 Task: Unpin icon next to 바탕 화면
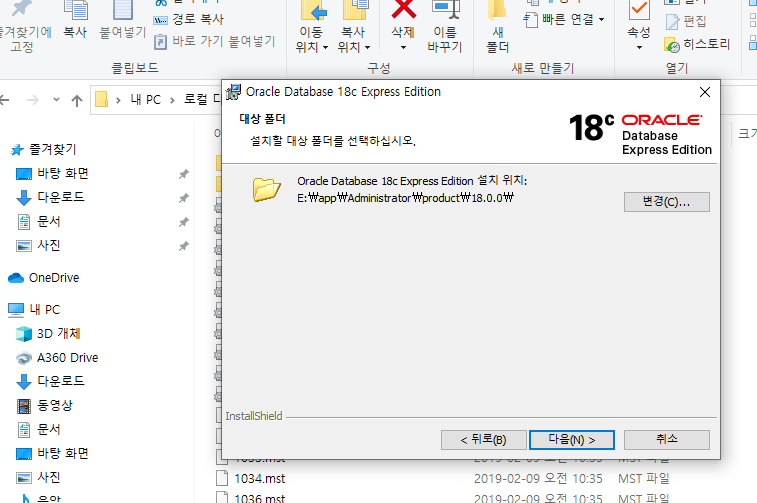coord(184,174)
